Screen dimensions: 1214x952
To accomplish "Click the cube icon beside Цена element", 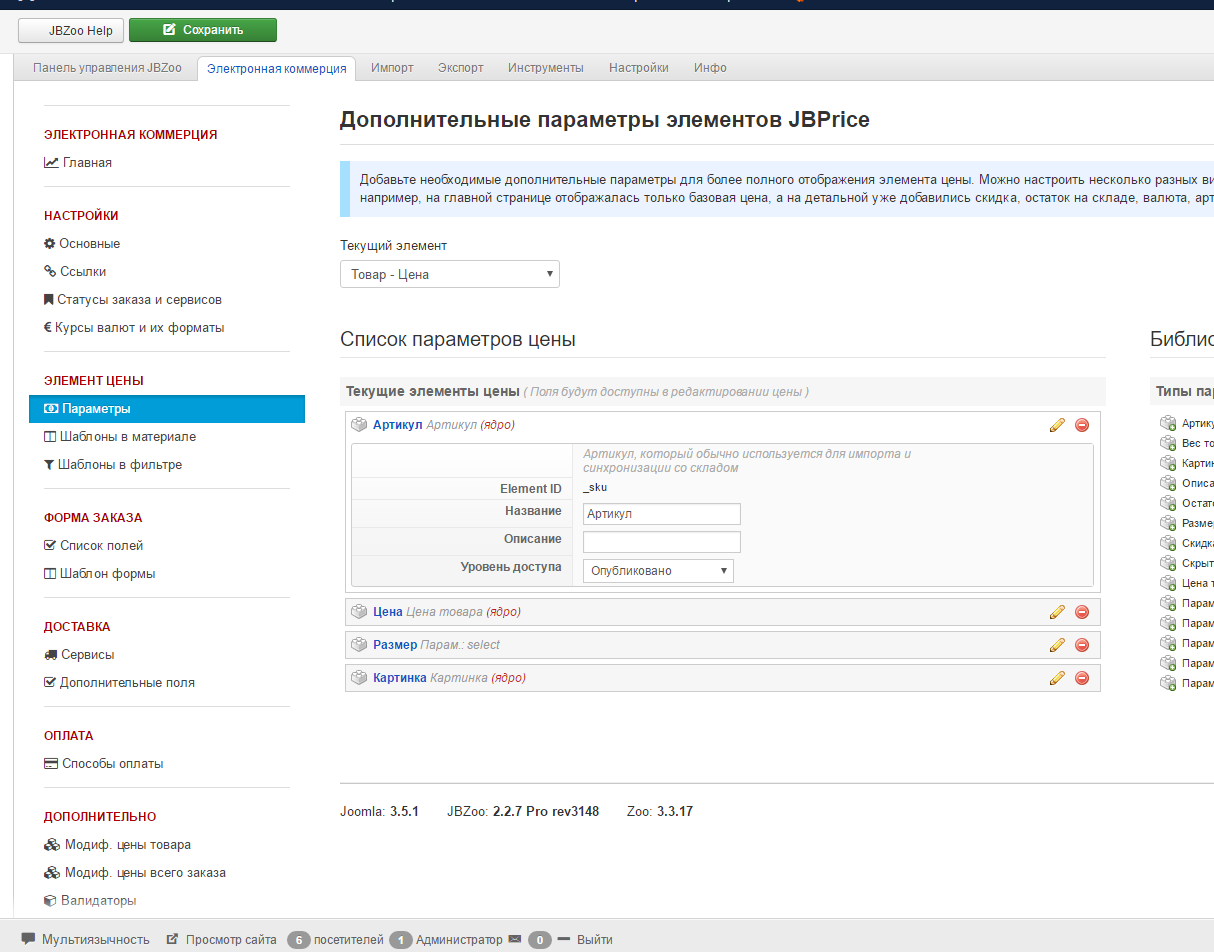I will click(x=359, y=612).
